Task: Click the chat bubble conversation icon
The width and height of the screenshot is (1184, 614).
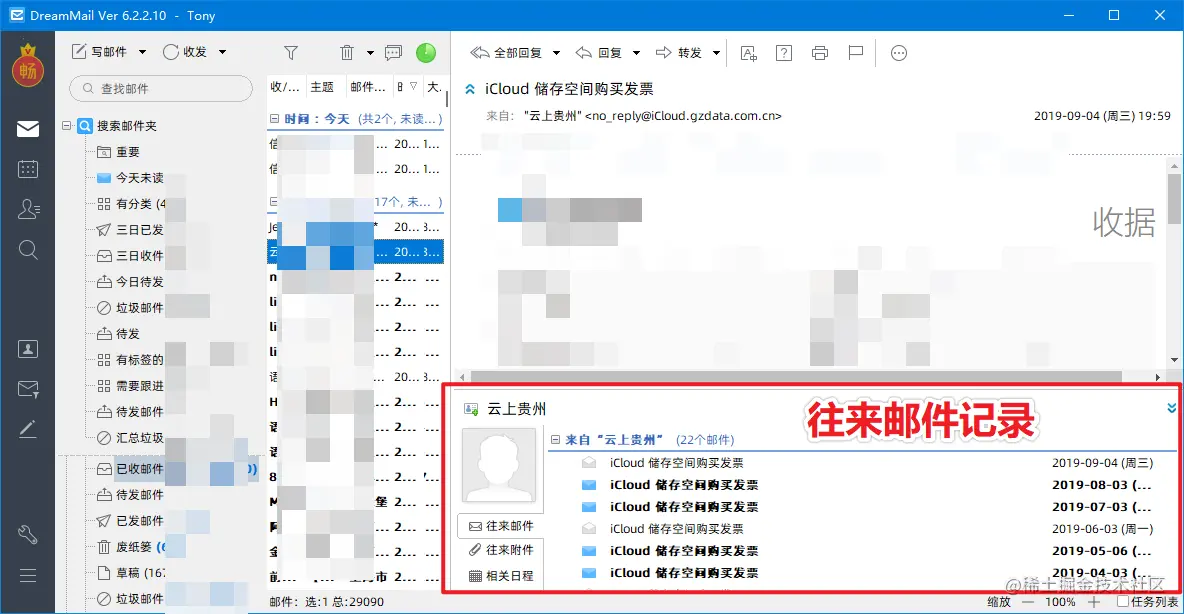Action: click(393, 53)
